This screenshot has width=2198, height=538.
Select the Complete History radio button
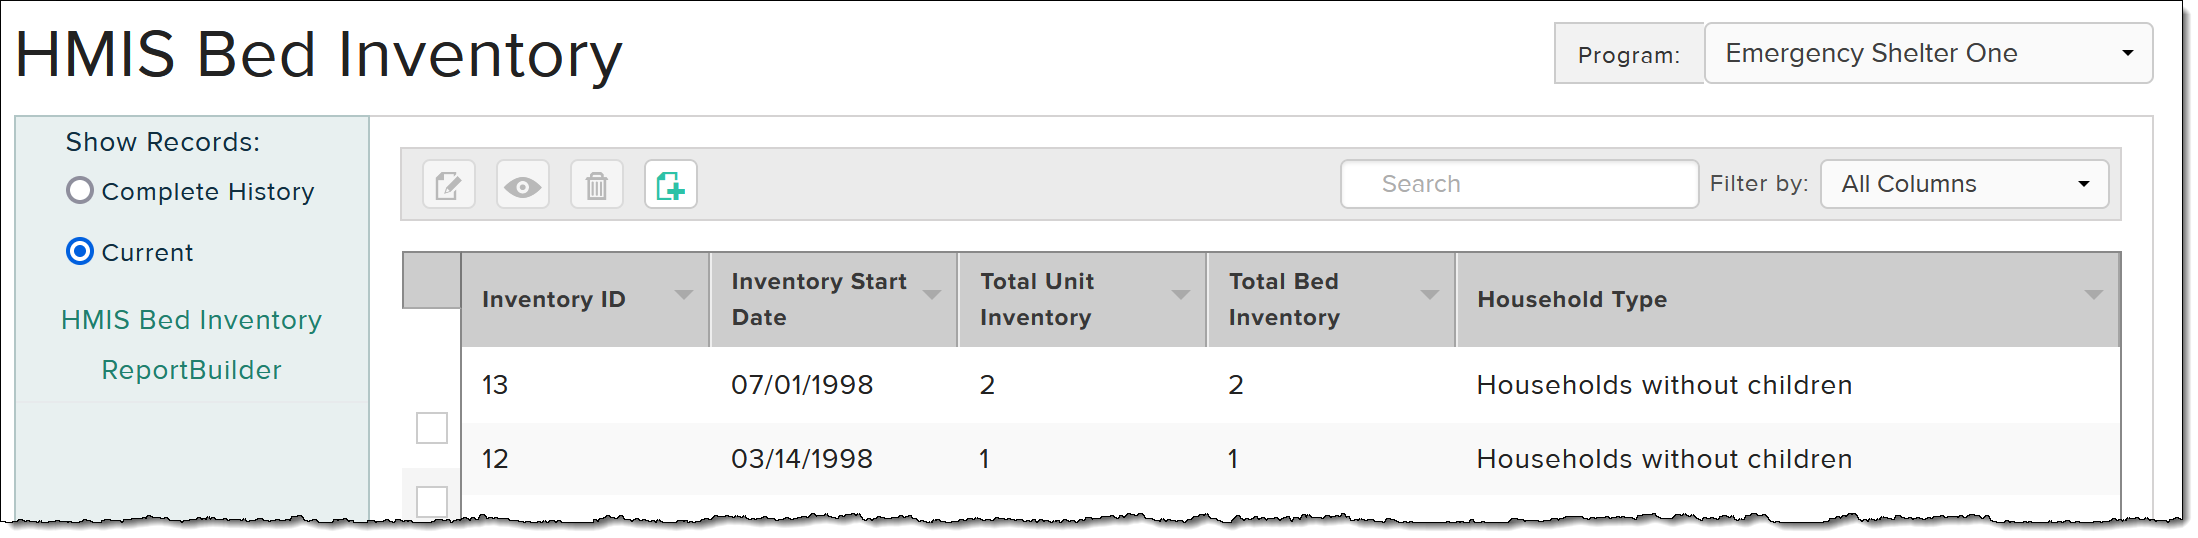(80, 191)
